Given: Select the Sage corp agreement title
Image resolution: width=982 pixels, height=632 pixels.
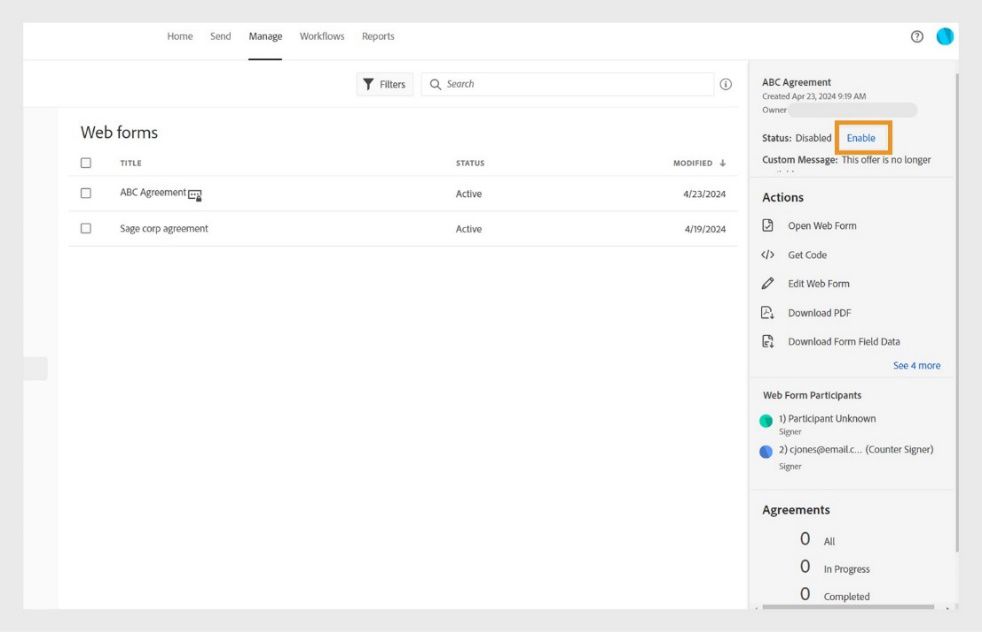Looking at the screenshot, I should 164,229.
